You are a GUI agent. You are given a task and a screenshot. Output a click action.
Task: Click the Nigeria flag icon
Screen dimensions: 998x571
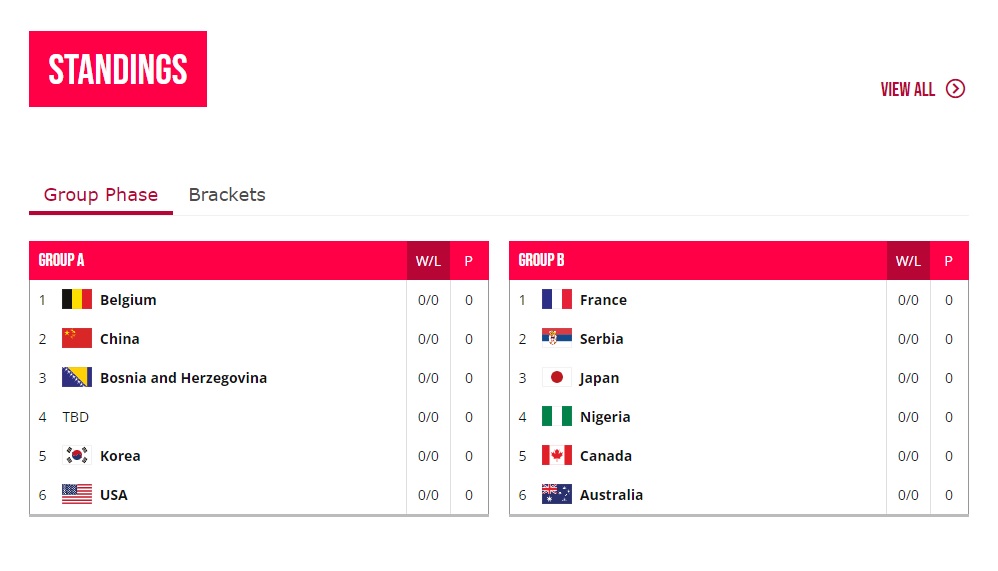coord(557,417)
